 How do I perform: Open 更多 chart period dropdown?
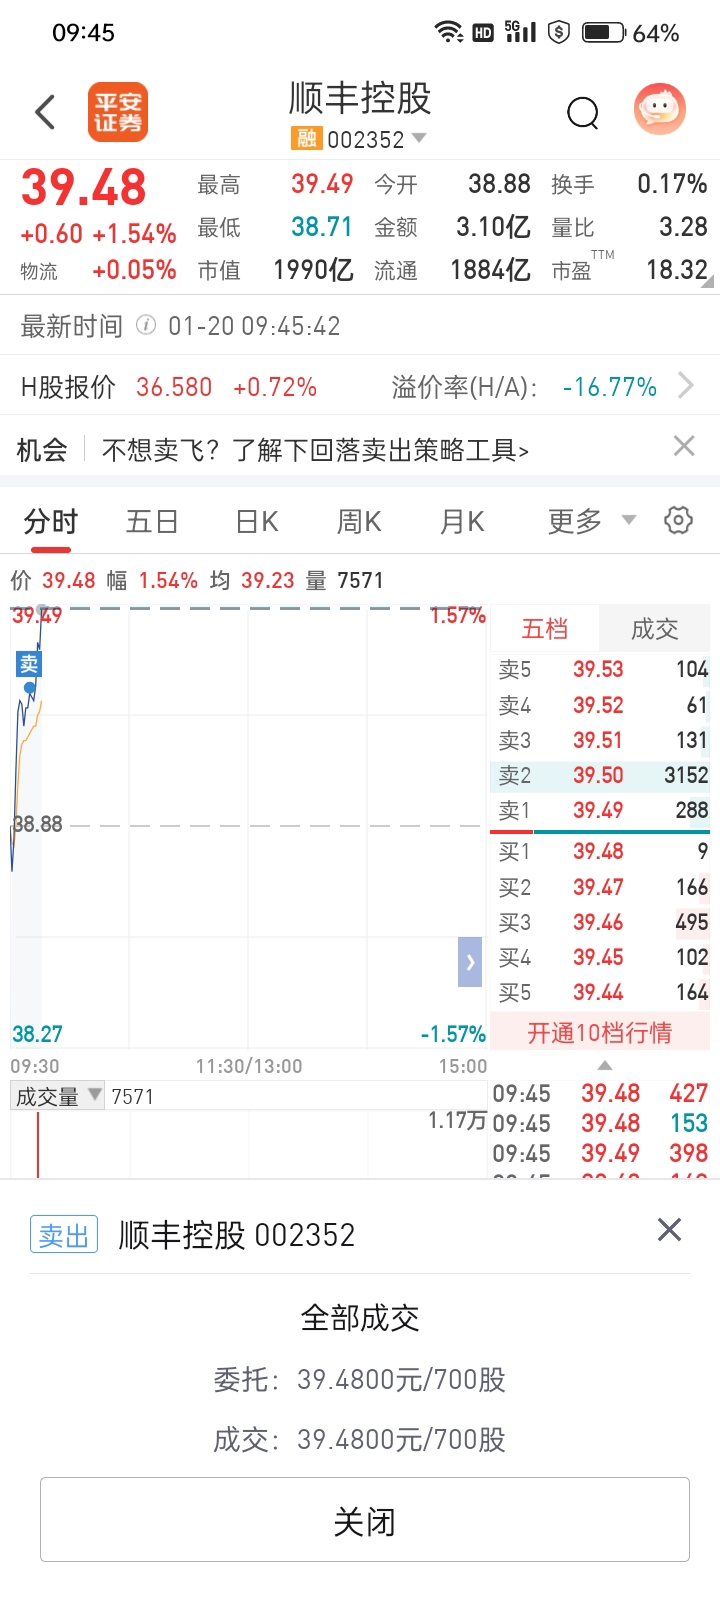(591, 521)
